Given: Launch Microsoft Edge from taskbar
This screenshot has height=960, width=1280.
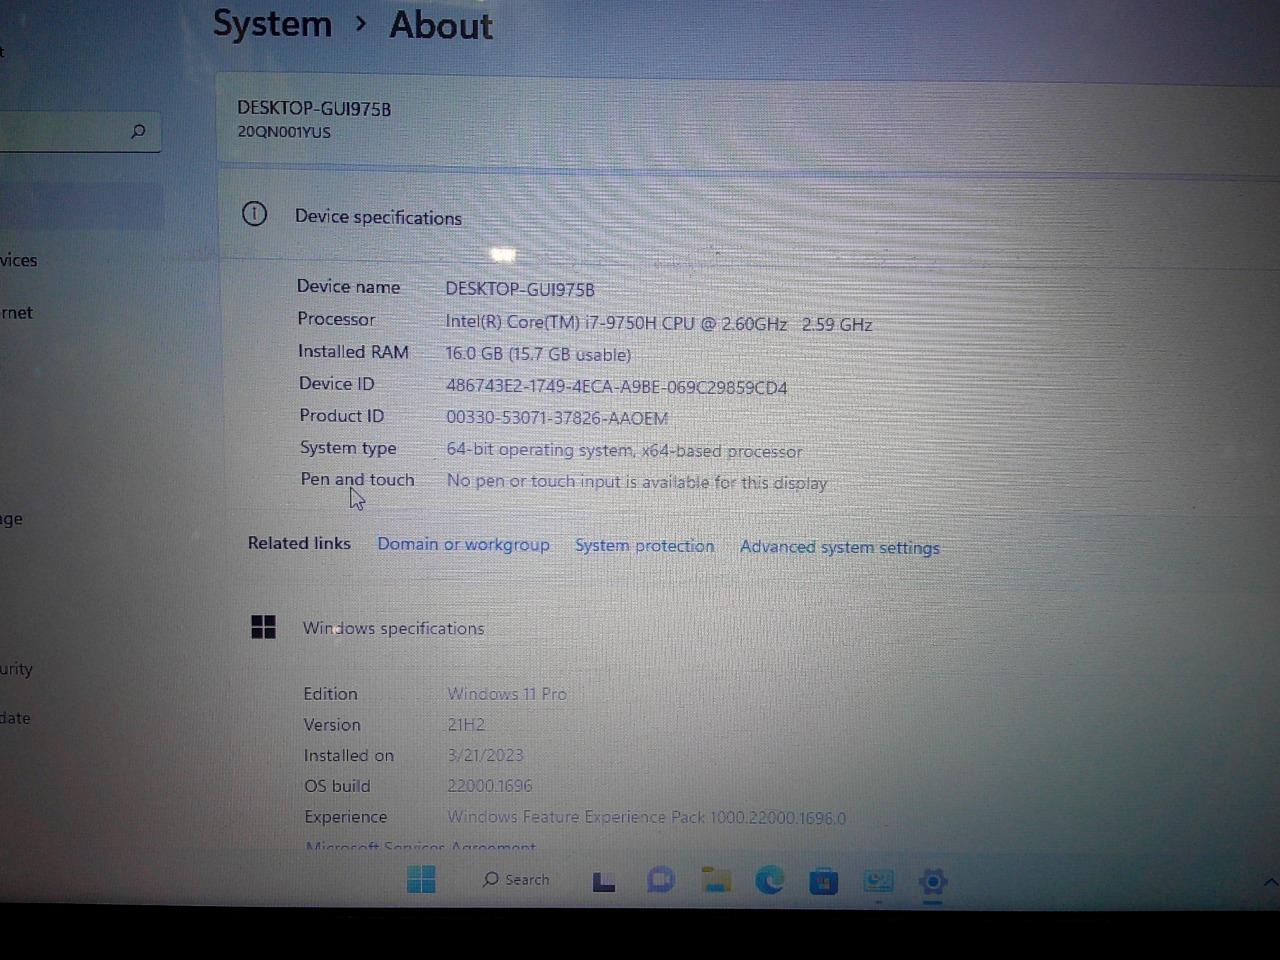Looking at the screenshot, I should (x=769, y=880).
